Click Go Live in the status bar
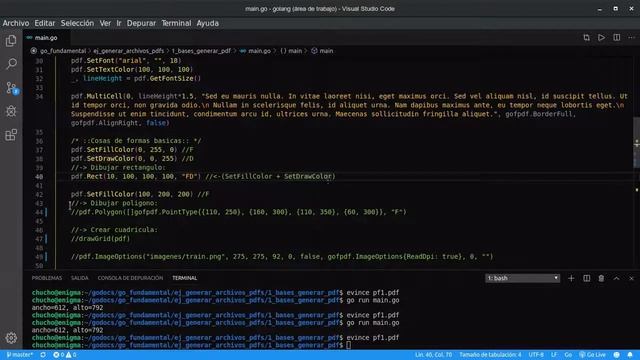This screenshot has height=360, width=640. click(x=592, y=355)
